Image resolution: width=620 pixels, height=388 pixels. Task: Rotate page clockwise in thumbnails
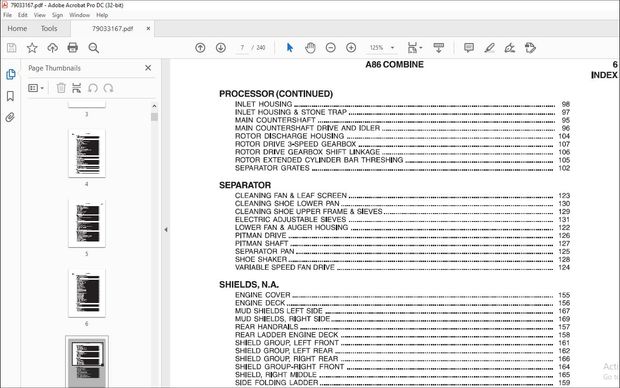[108, 88]
